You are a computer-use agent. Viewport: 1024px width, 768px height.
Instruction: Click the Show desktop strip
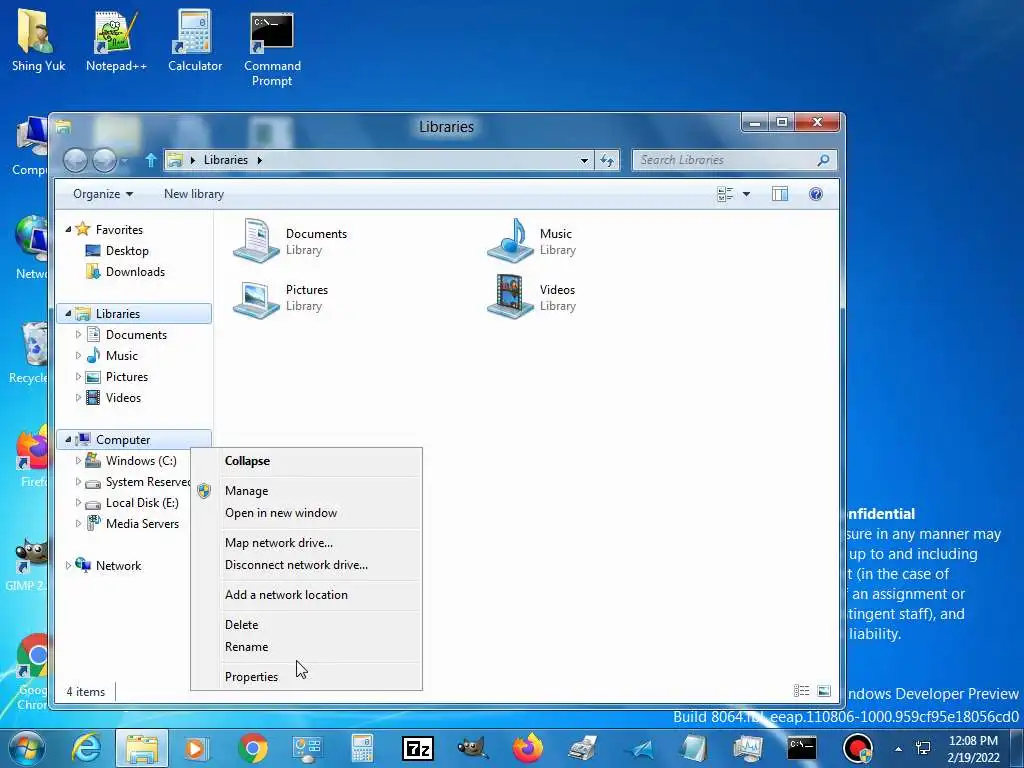pyautogui.click(x=1017, y=748)
